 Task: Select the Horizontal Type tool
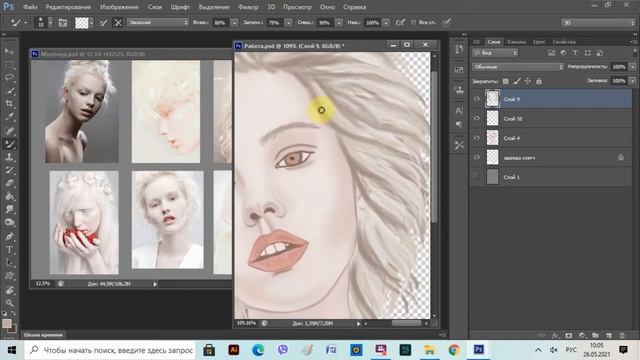tap(9, 249)
